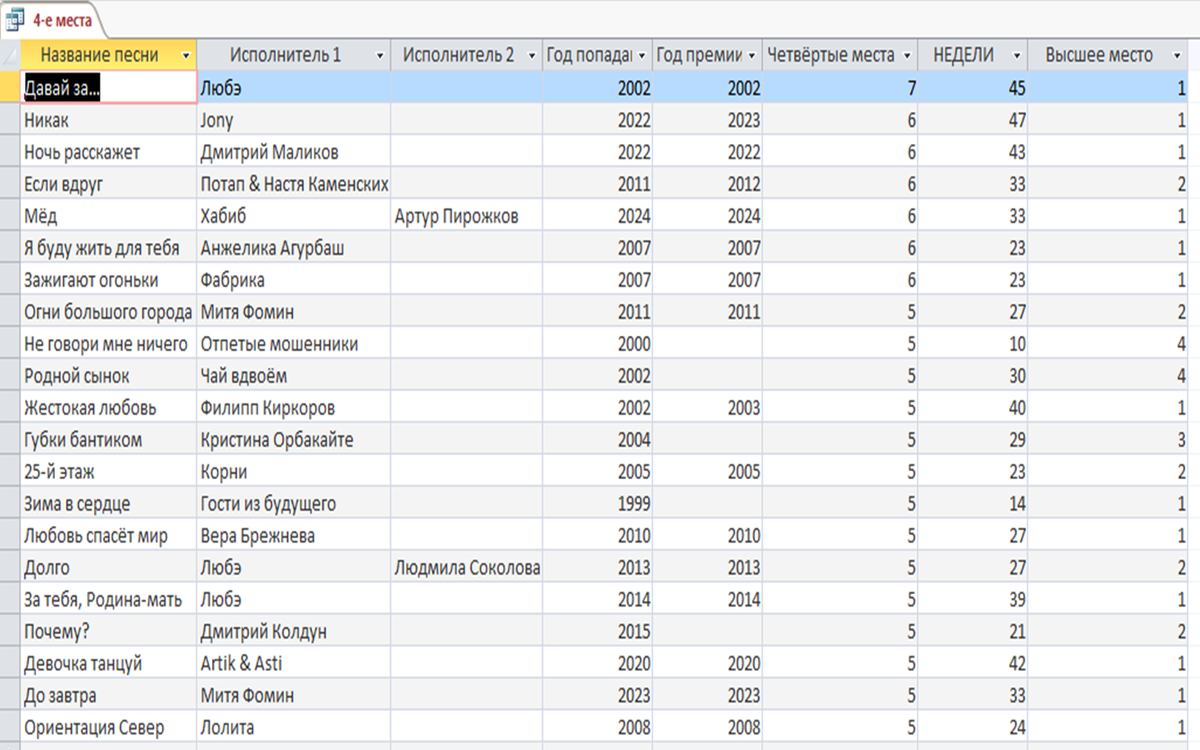Click the cell Губки бантиком
Image resolution: width=1200 pixels, height=750 pixels.
108,440
